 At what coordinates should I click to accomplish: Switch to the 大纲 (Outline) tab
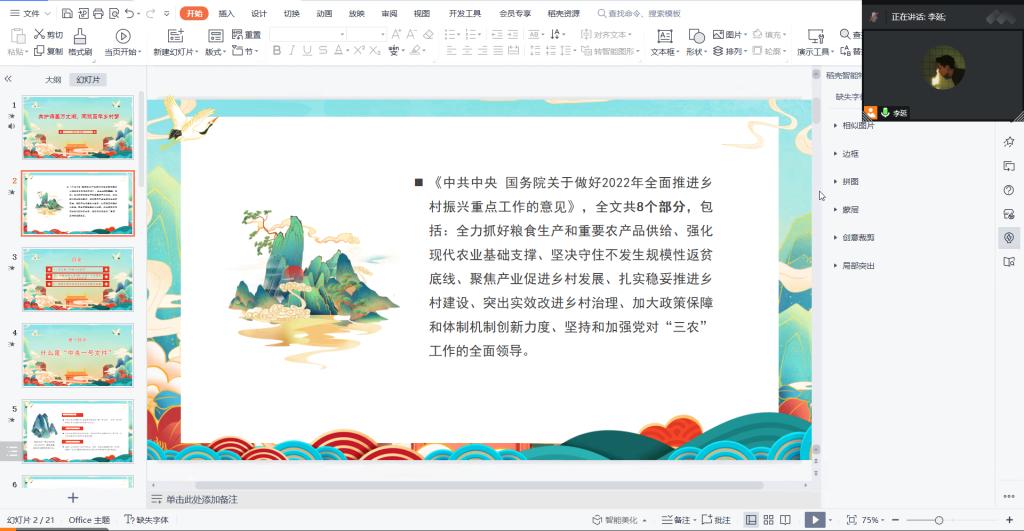tap(53, 79)
